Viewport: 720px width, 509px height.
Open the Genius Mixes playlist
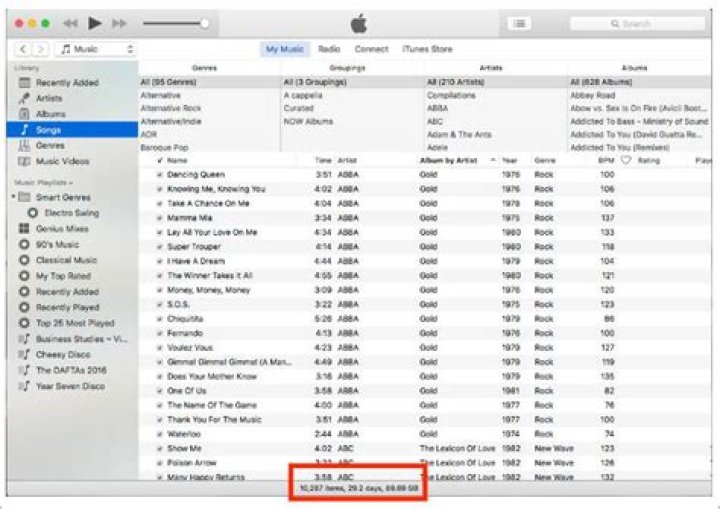tap(61, 229)
